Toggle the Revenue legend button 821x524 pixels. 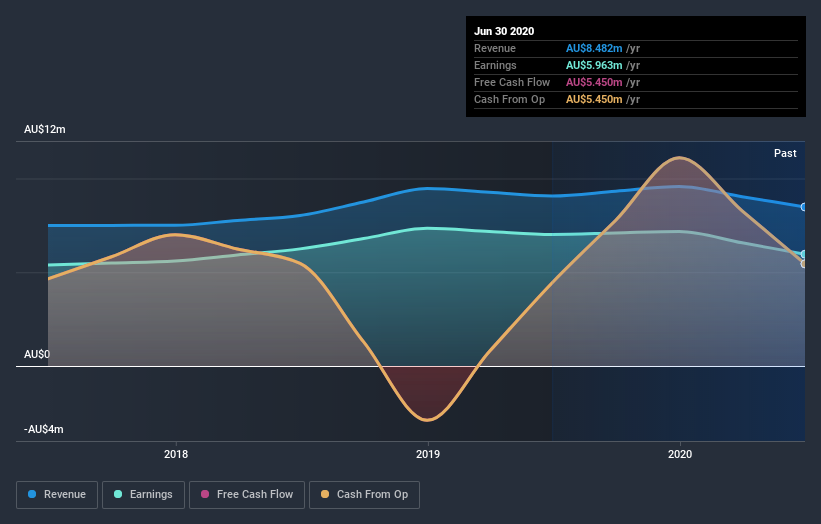coord(57,495)
